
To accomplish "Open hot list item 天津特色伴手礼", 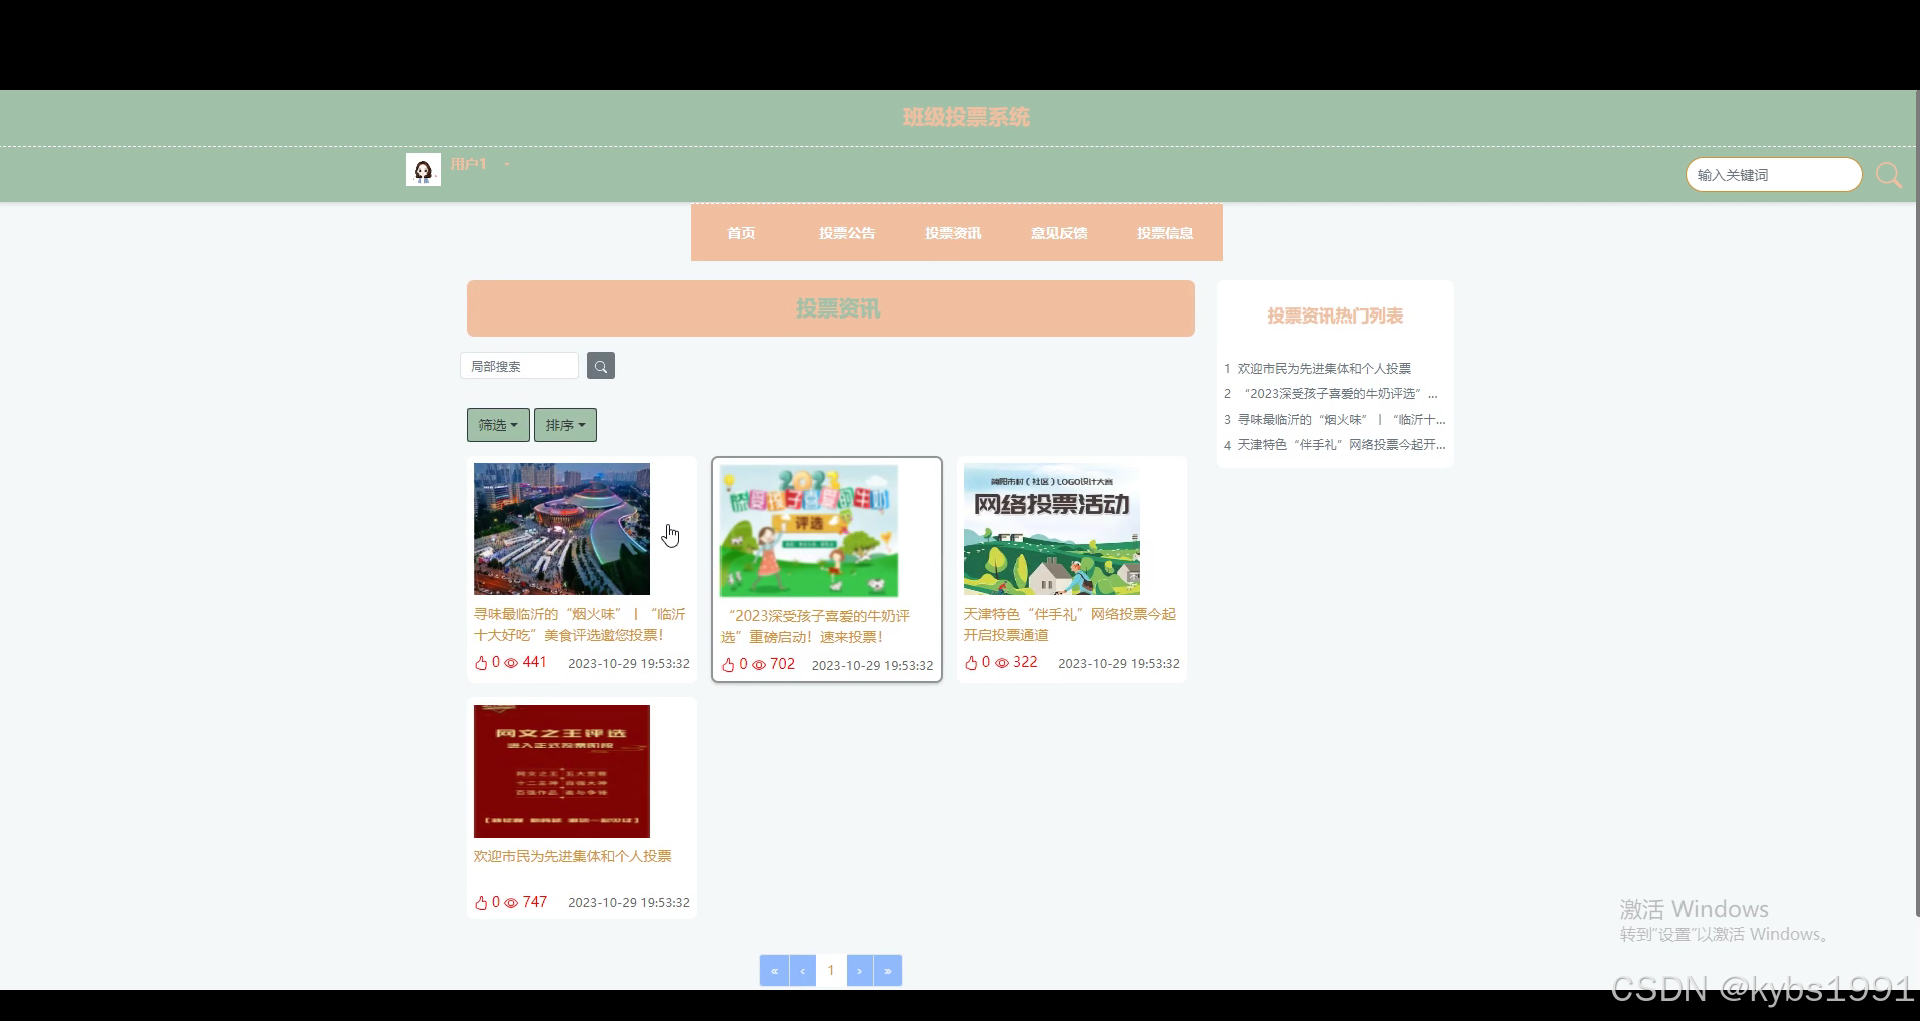I will click(1341, 445).
